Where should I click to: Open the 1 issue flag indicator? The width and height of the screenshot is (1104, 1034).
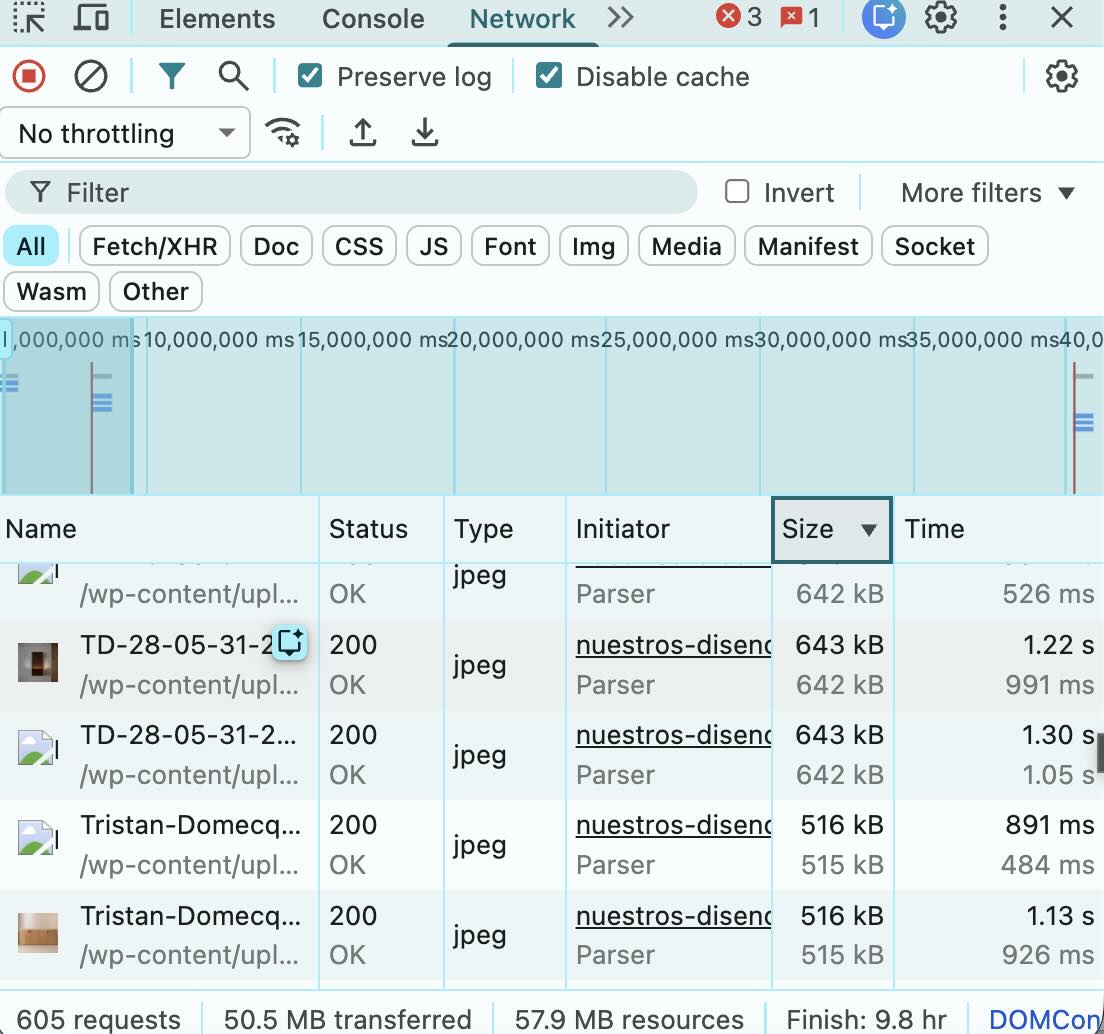801,17
